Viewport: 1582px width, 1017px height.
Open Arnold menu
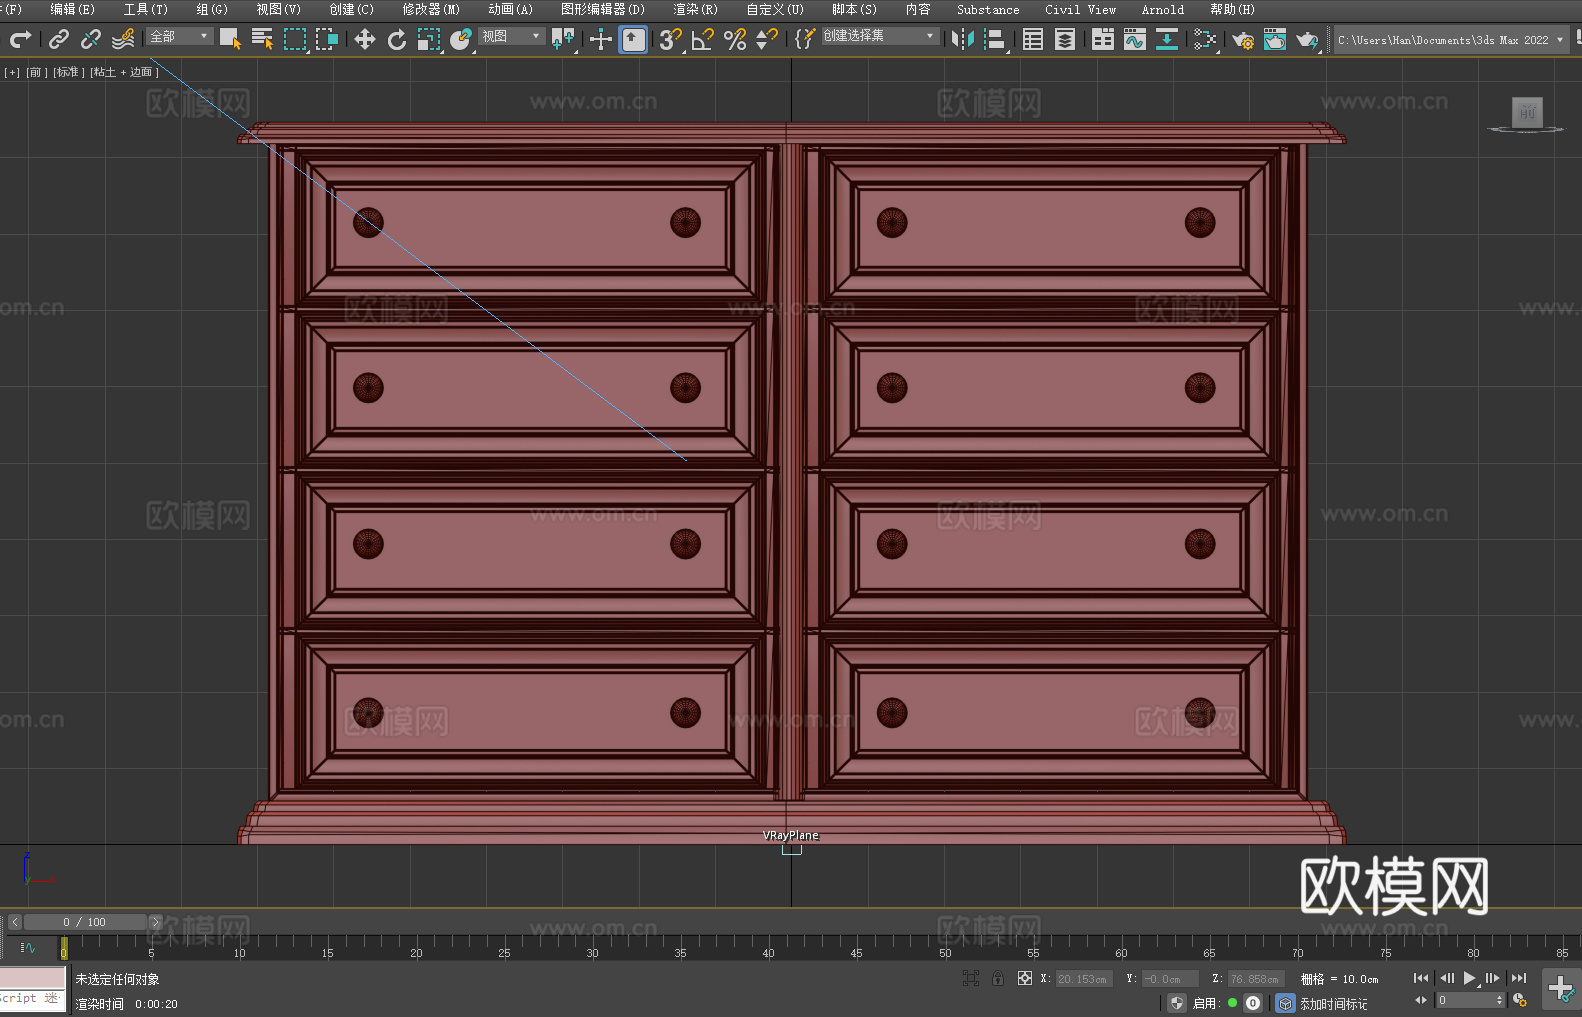click(x=1162, y=9)
